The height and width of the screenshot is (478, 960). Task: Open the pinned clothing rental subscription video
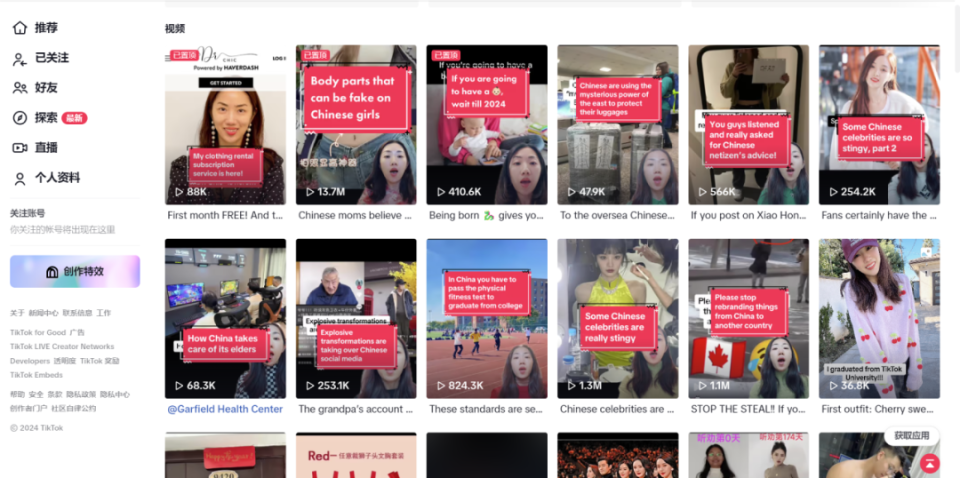(225, 124)
